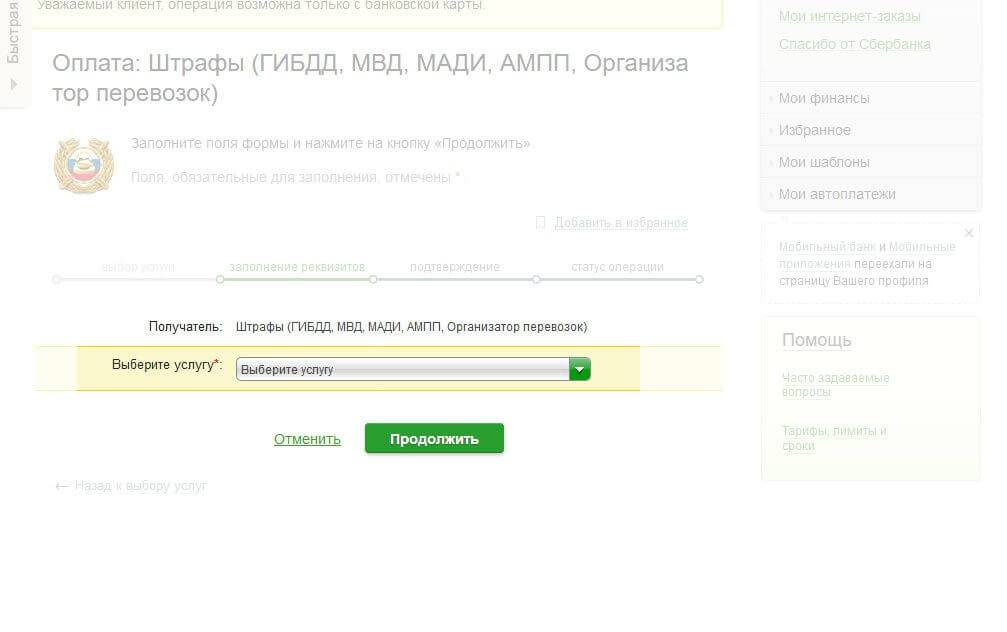Viewport: 1007px width, 632px height.
Task: Click the 'Мобильный банк' link in notification
Action: (827, 247)
